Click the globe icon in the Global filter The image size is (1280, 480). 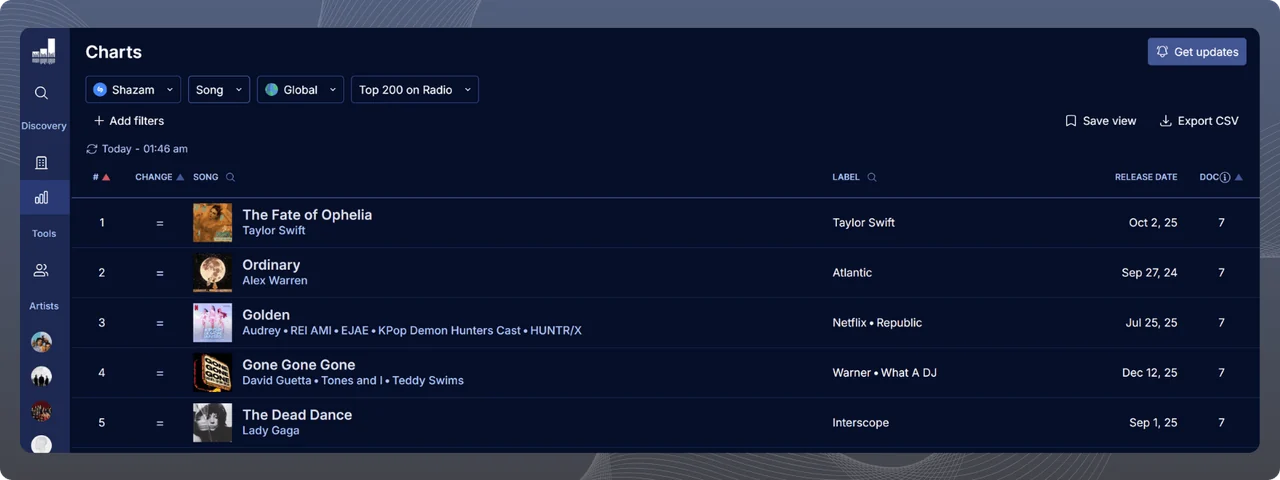click(271, 90)
